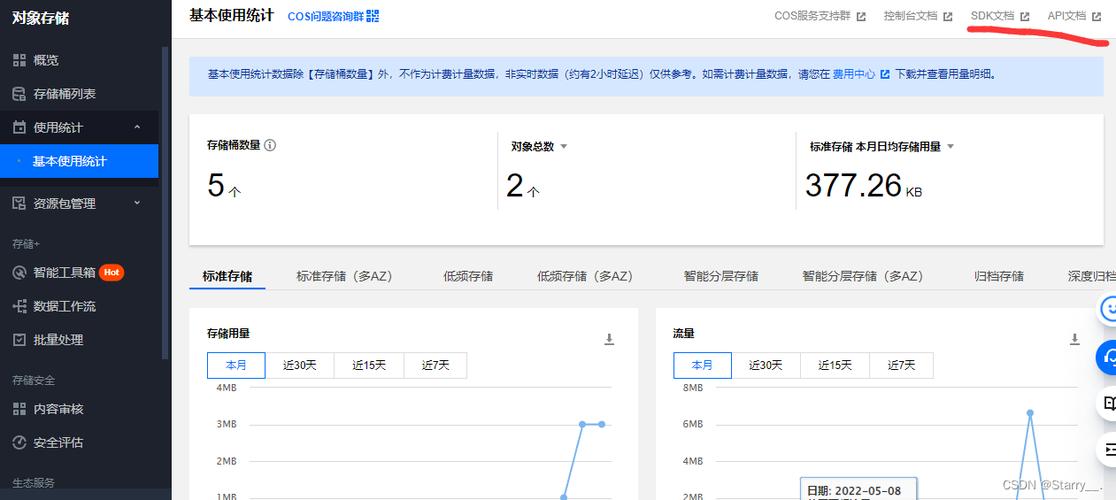Download the 流量 chart data
This screenshot has width=1116, height=500.
pos(1075,339)
